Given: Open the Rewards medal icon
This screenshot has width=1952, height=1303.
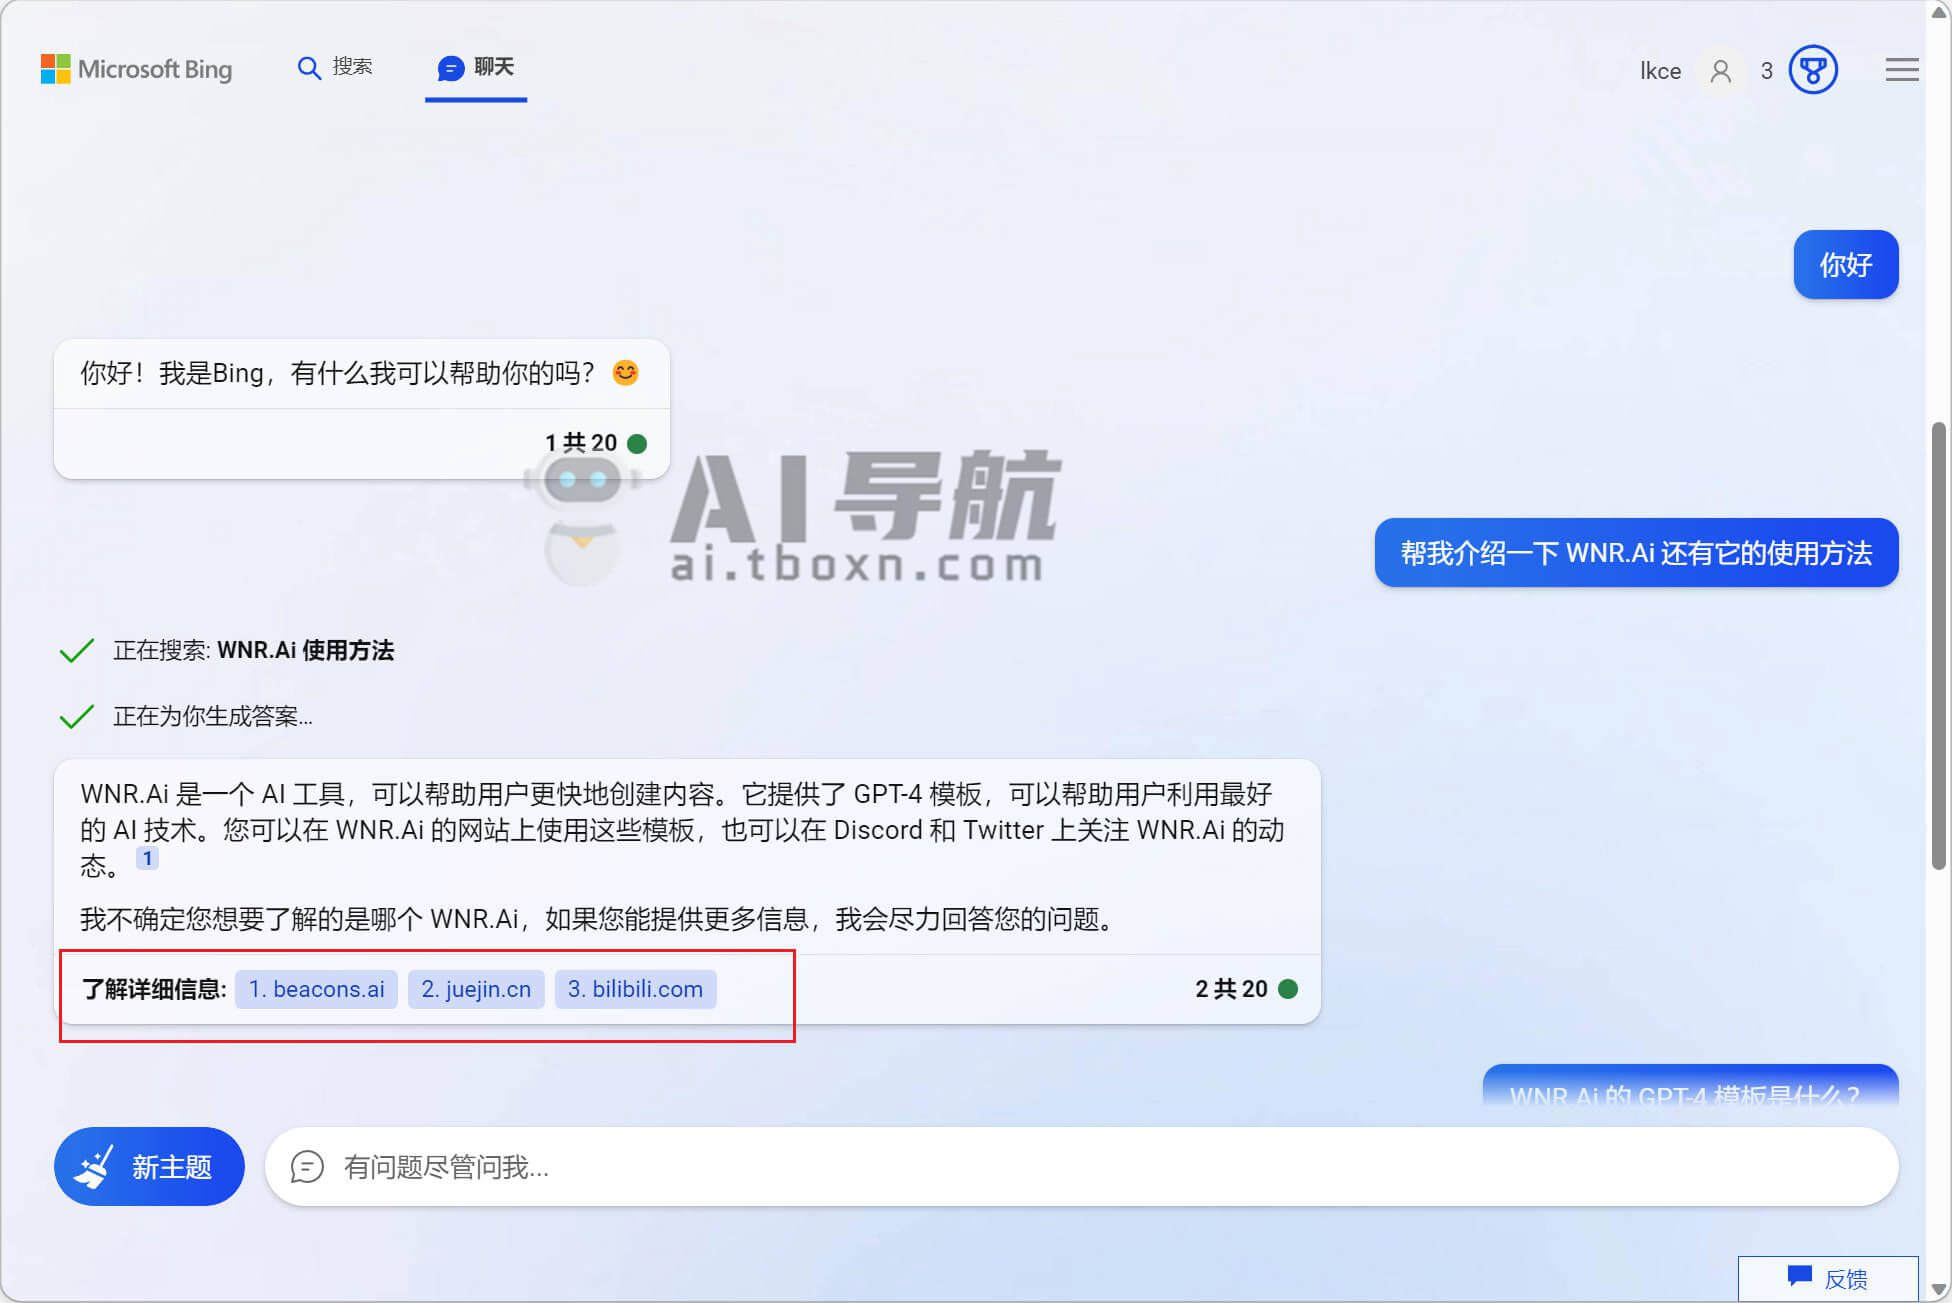Looking at the screenshot, I should click(1812, 70).
